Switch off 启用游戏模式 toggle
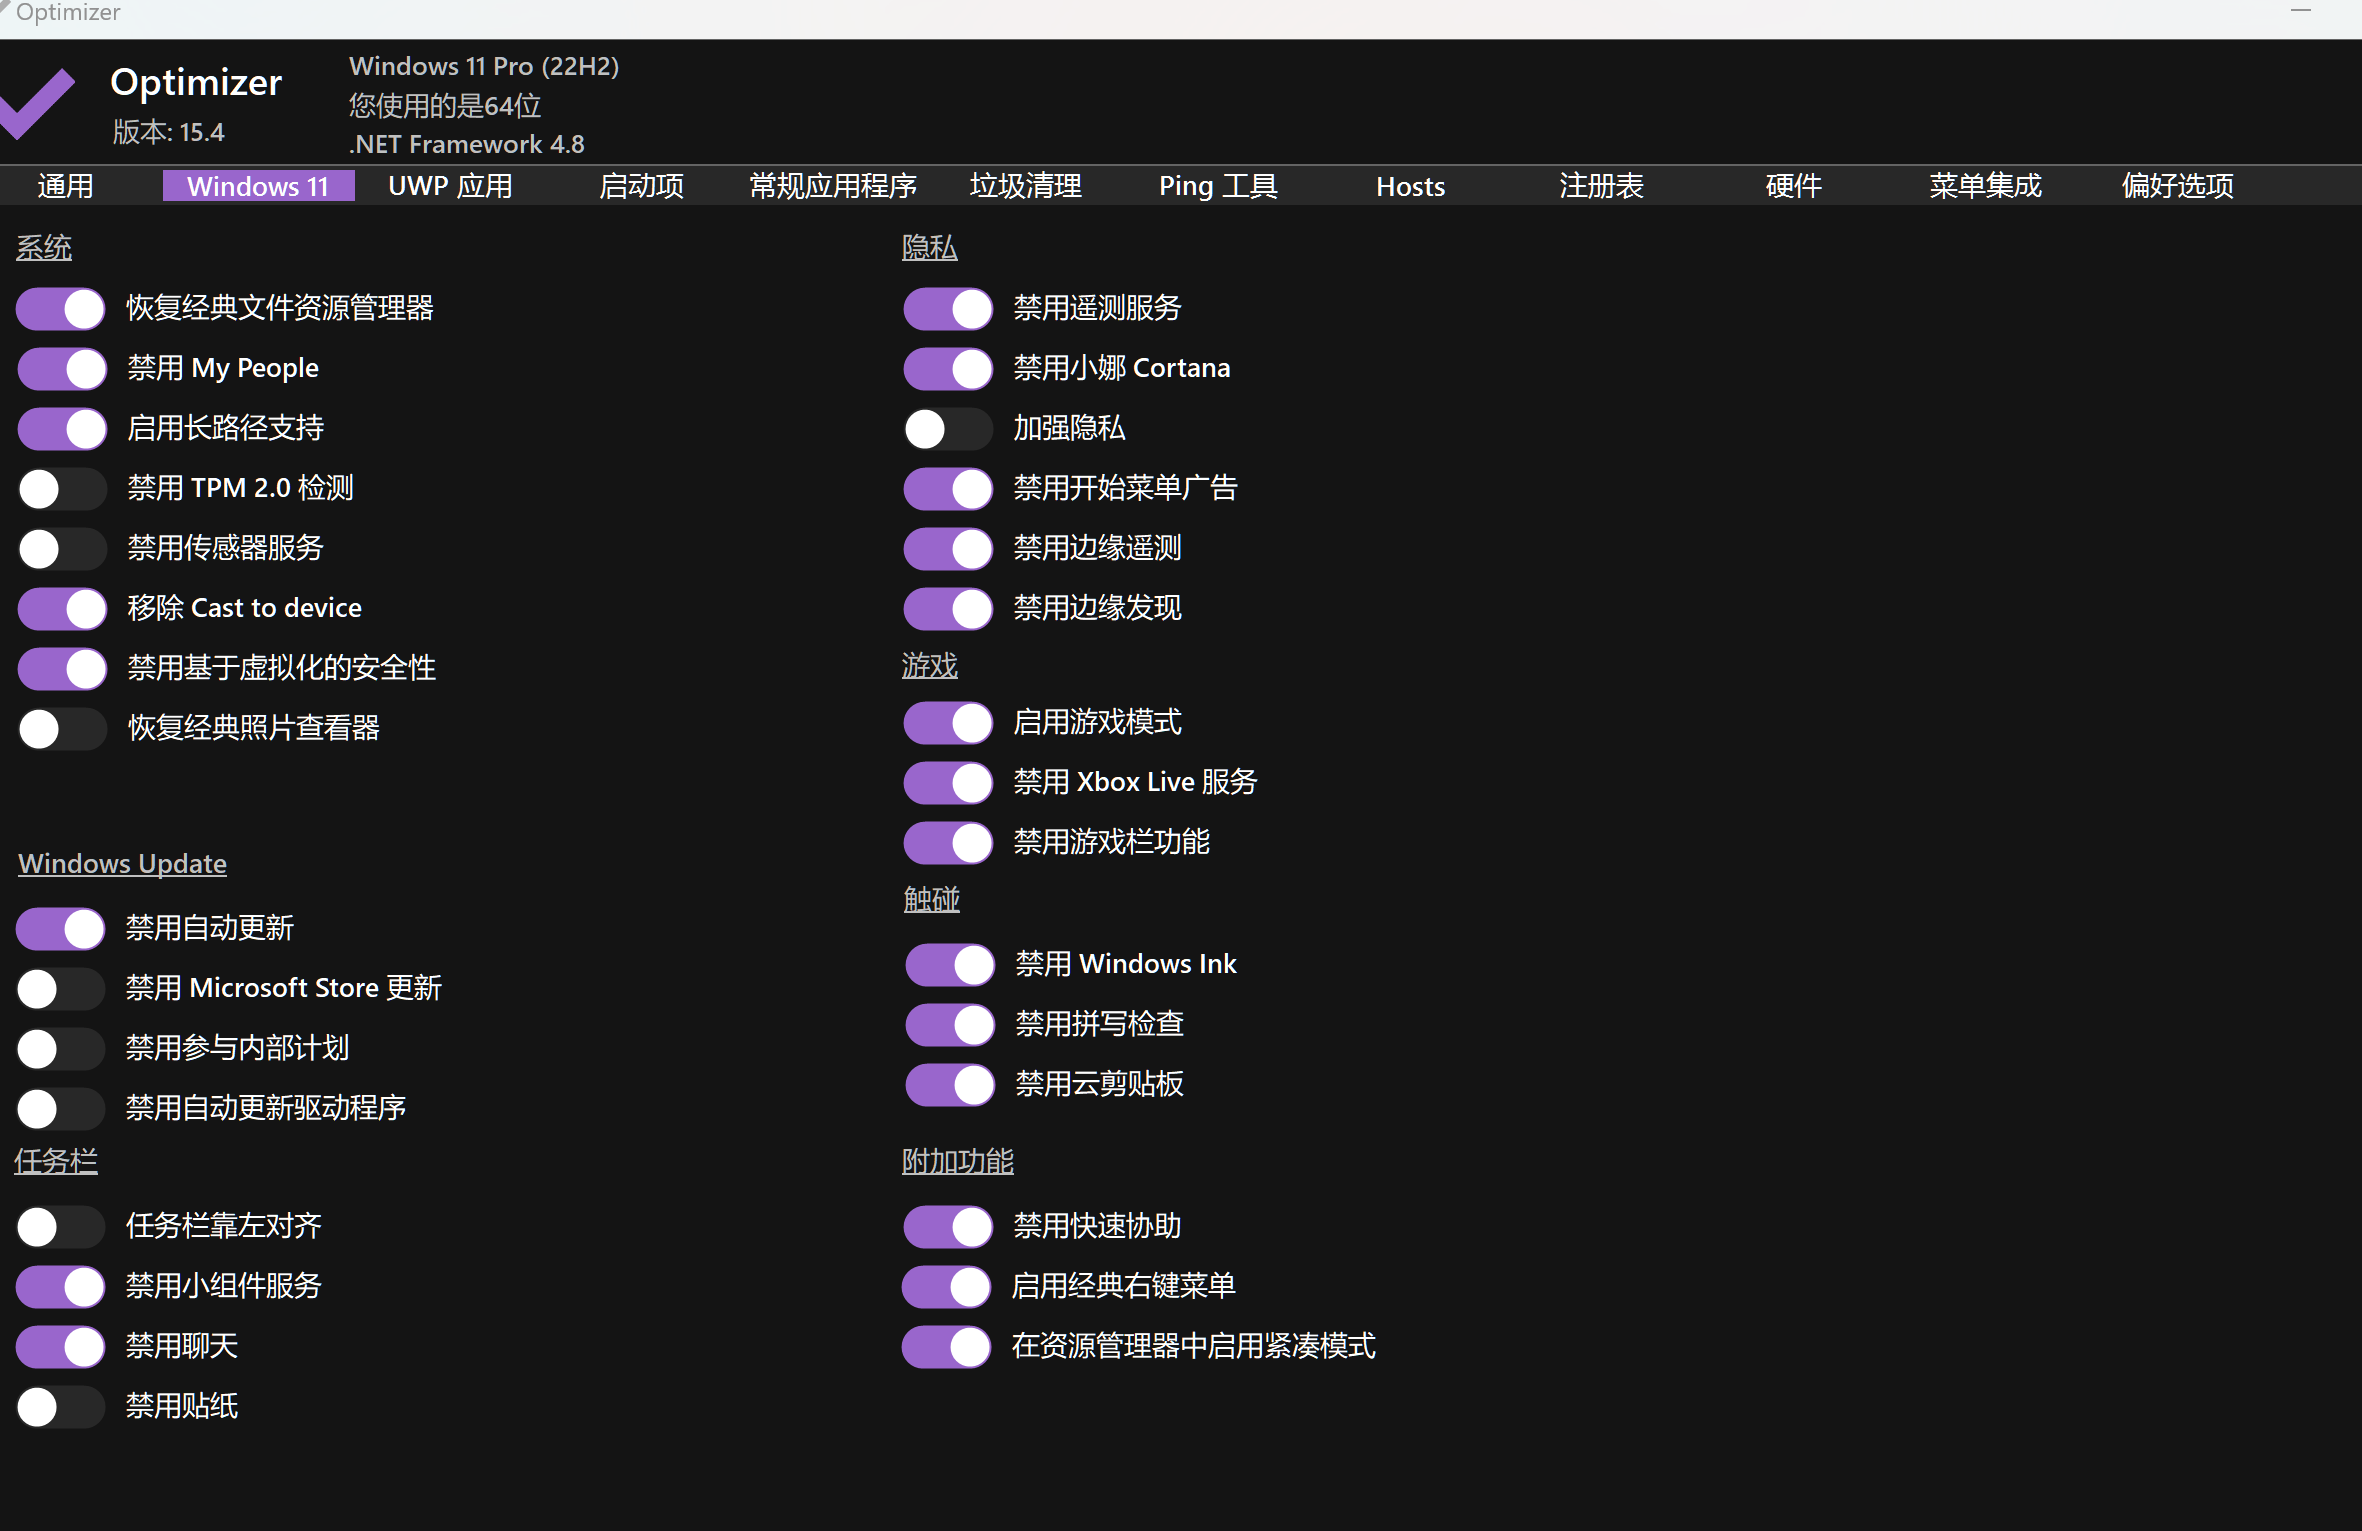Viewport: 2362px width, 1531px height. coord(947,723)
